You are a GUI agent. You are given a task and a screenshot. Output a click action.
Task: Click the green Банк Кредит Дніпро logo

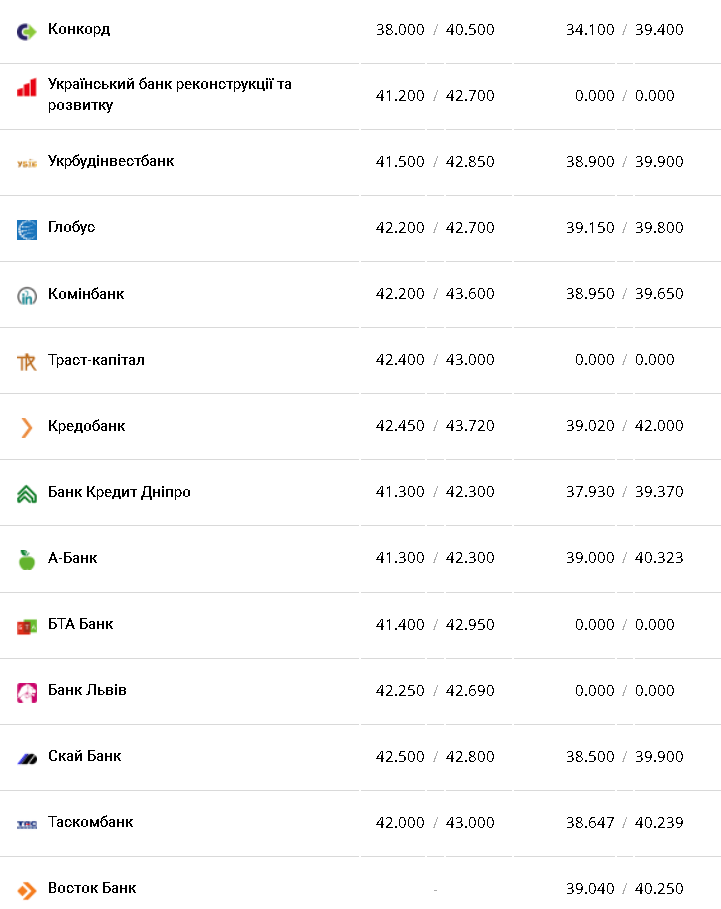[x=27, y=494]
